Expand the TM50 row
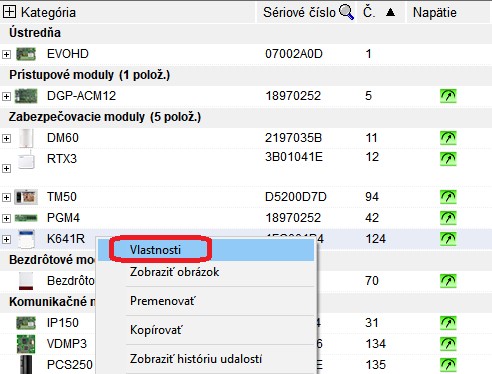492x374 pixels. click(x=6, y=197)
